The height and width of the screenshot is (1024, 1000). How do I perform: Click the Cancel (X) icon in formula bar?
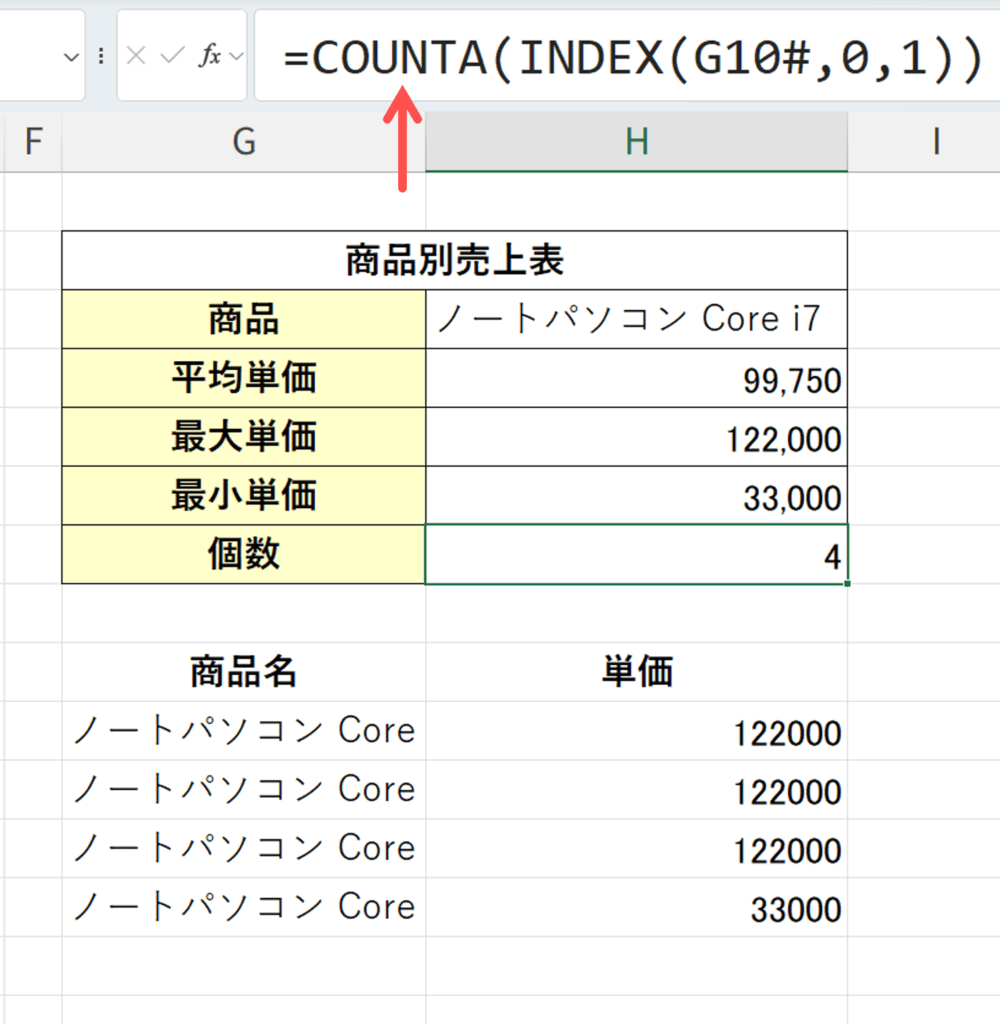[137, 56]
